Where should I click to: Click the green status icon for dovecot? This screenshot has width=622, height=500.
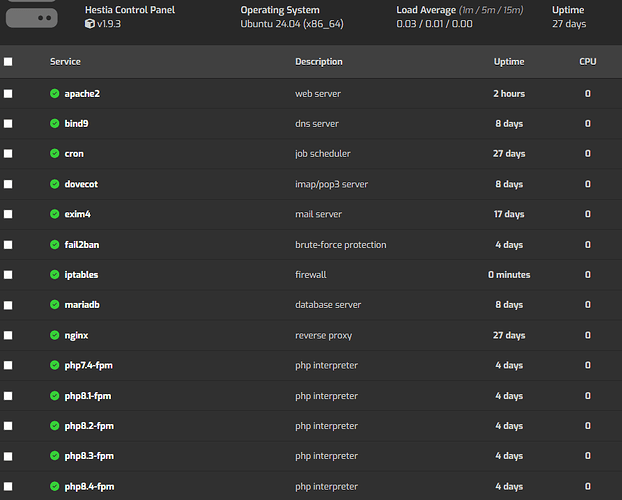tap(55, 184)
